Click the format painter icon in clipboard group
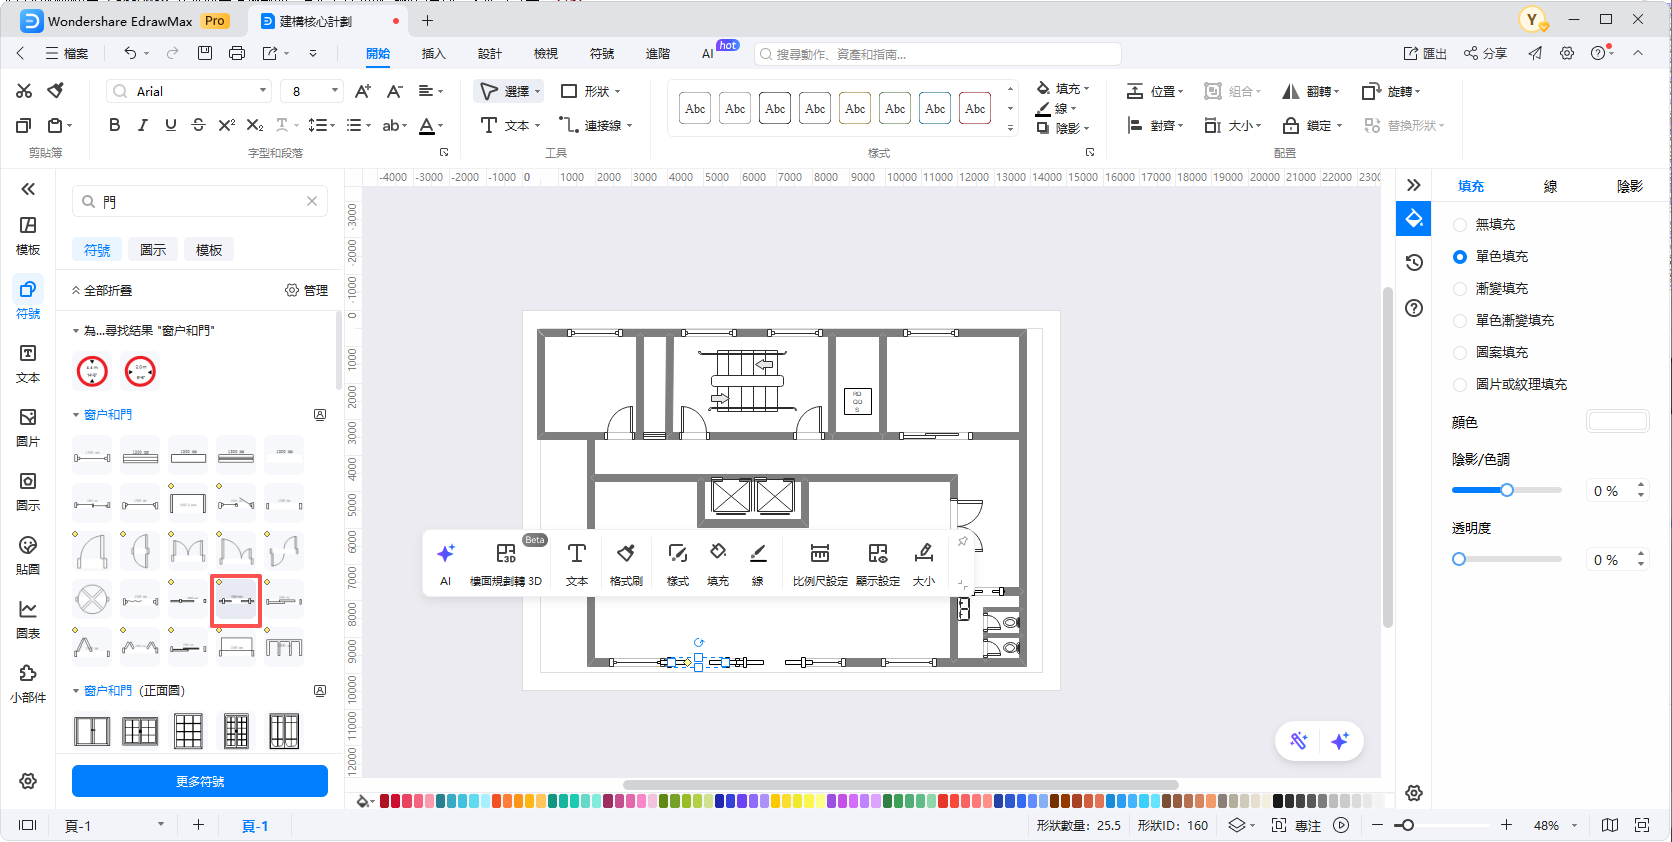Viewport: 1672px width, 842px height. click(56, 91)
